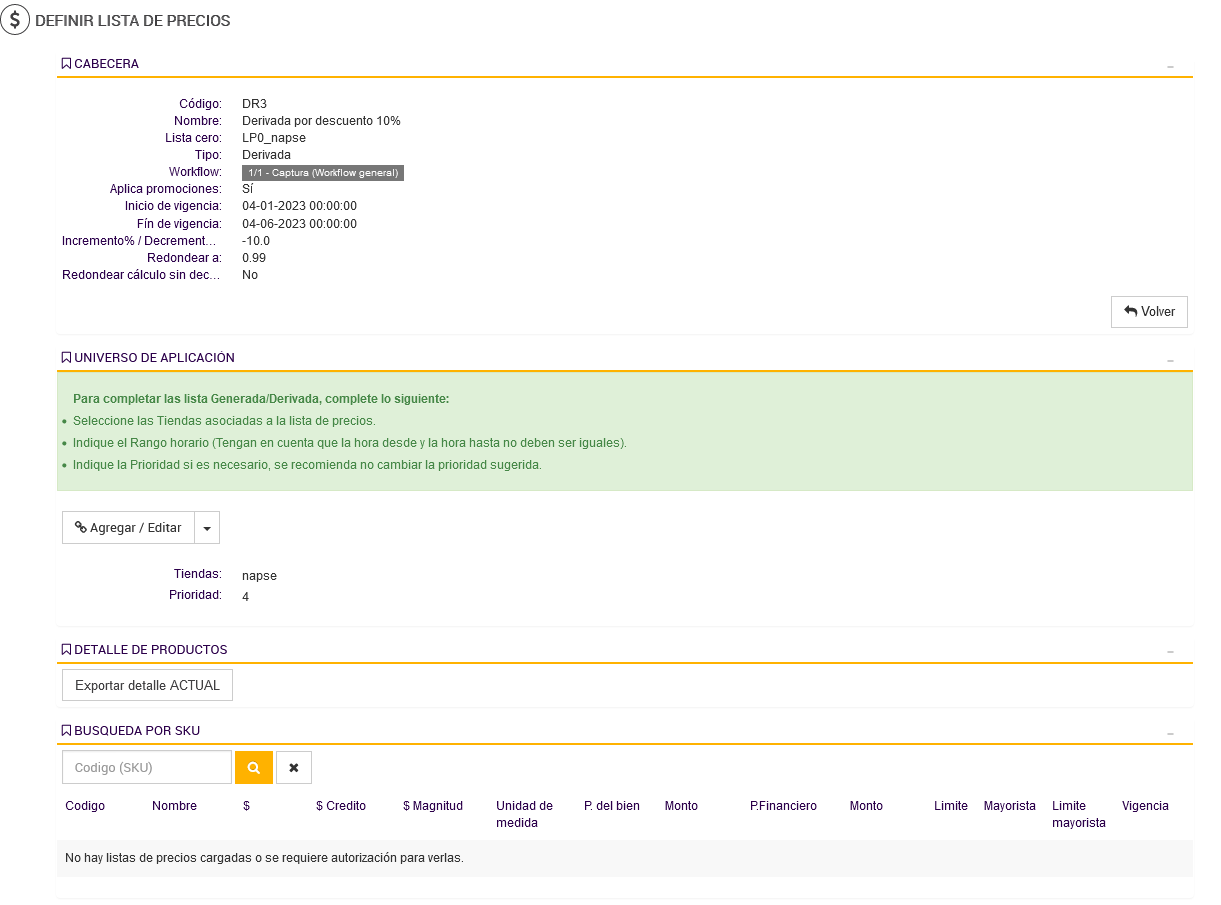Click the Vigencia column header

(x=1145, y=806)
